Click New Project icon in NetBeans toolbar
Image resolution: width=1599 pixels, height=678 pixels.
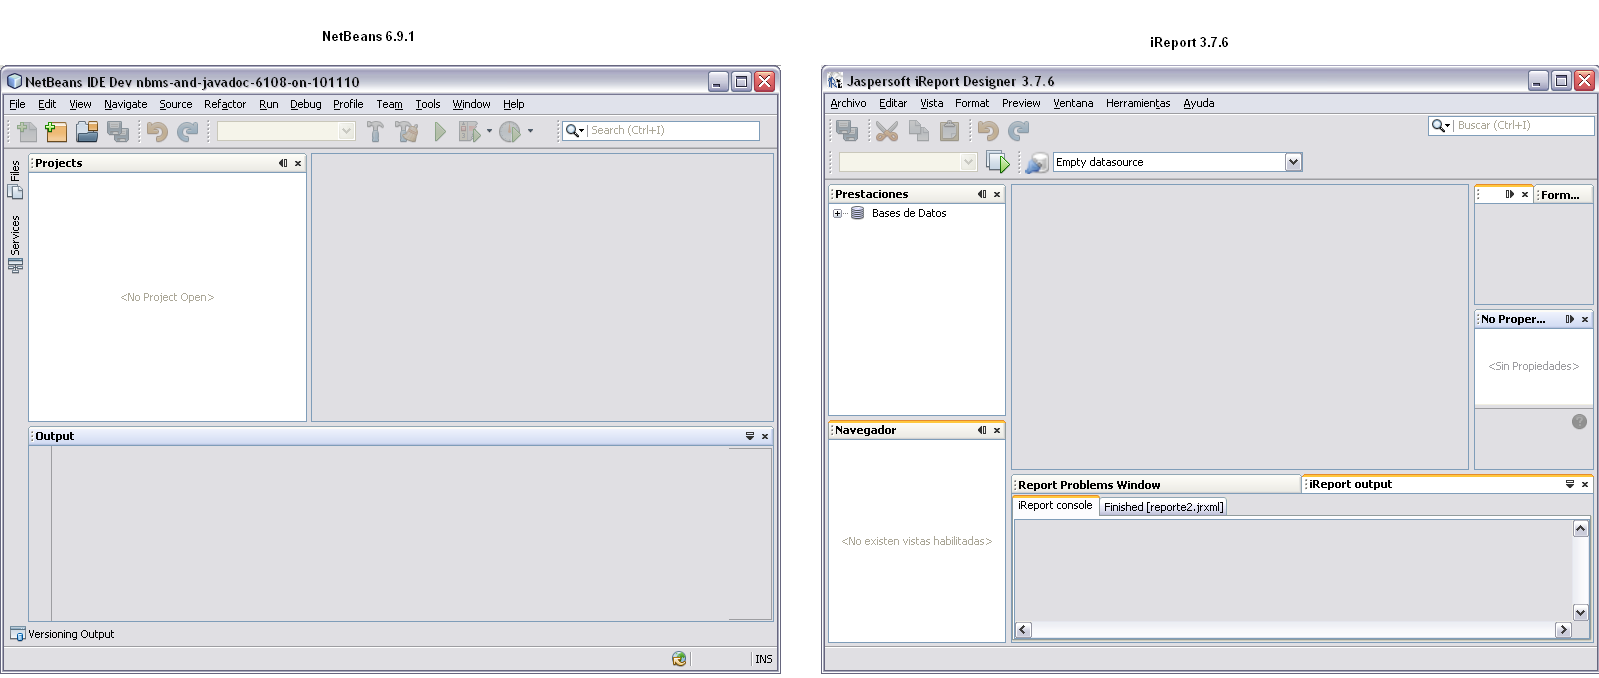click(x=57, y=131)
